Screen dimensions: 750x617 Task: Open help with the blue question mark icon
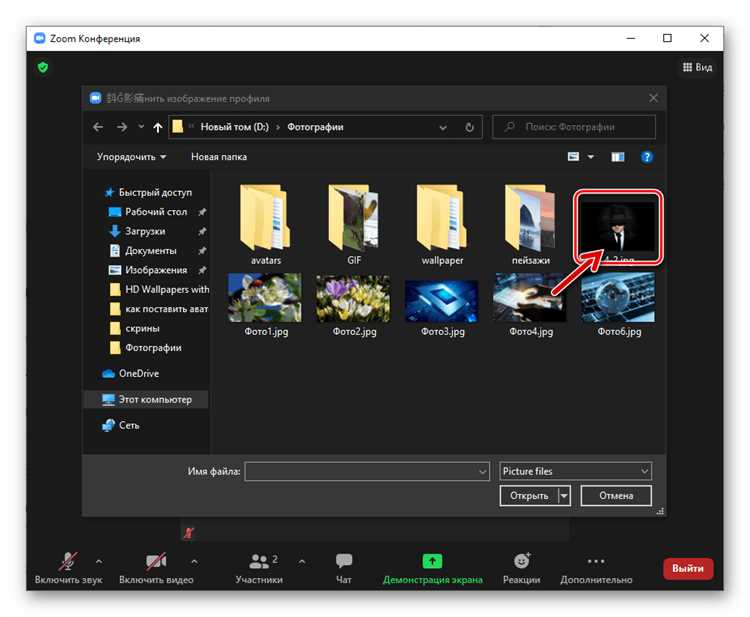coord(647,157)
